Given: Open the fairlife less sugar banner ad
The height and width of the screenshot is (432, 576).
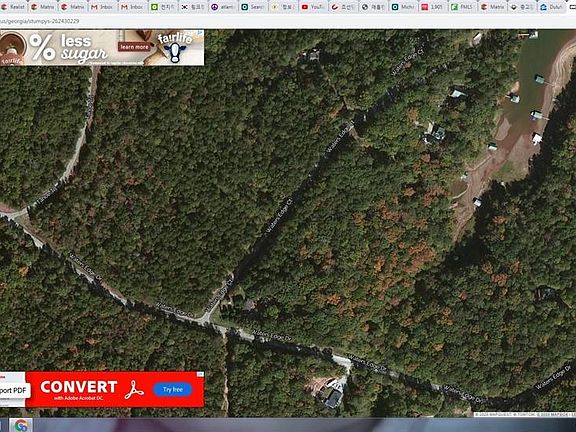Looking at the screenshot, I should (x=102, y=48).
